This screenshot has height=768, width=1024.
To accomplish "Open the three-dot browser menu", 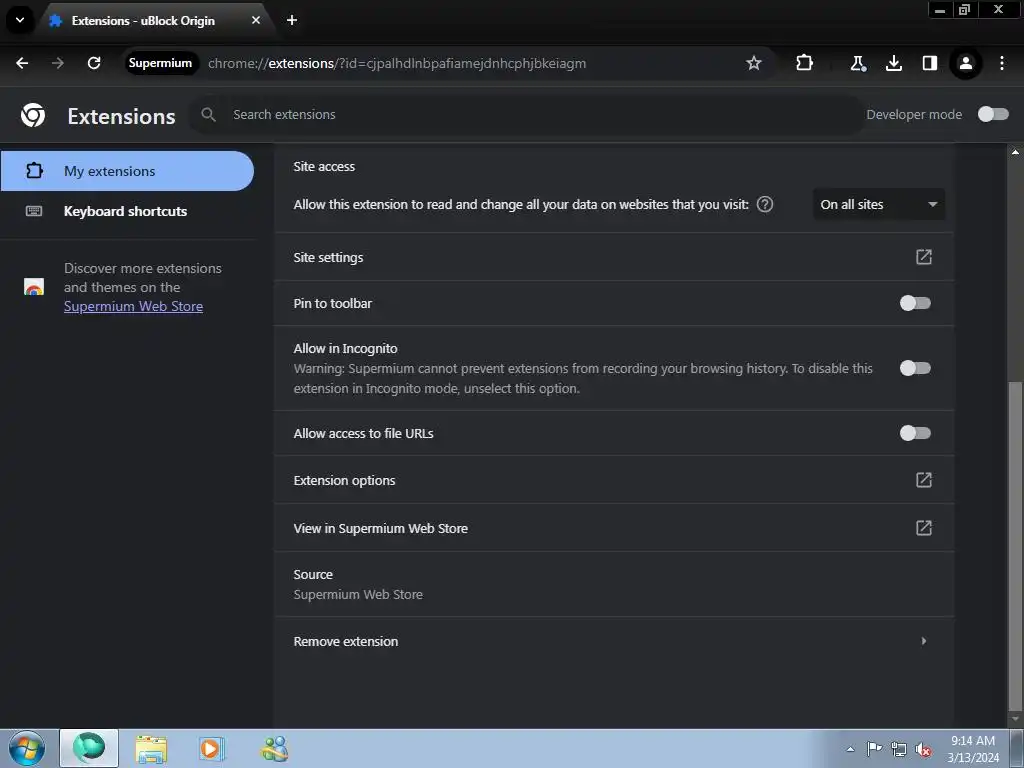I will coord(1002,63).
